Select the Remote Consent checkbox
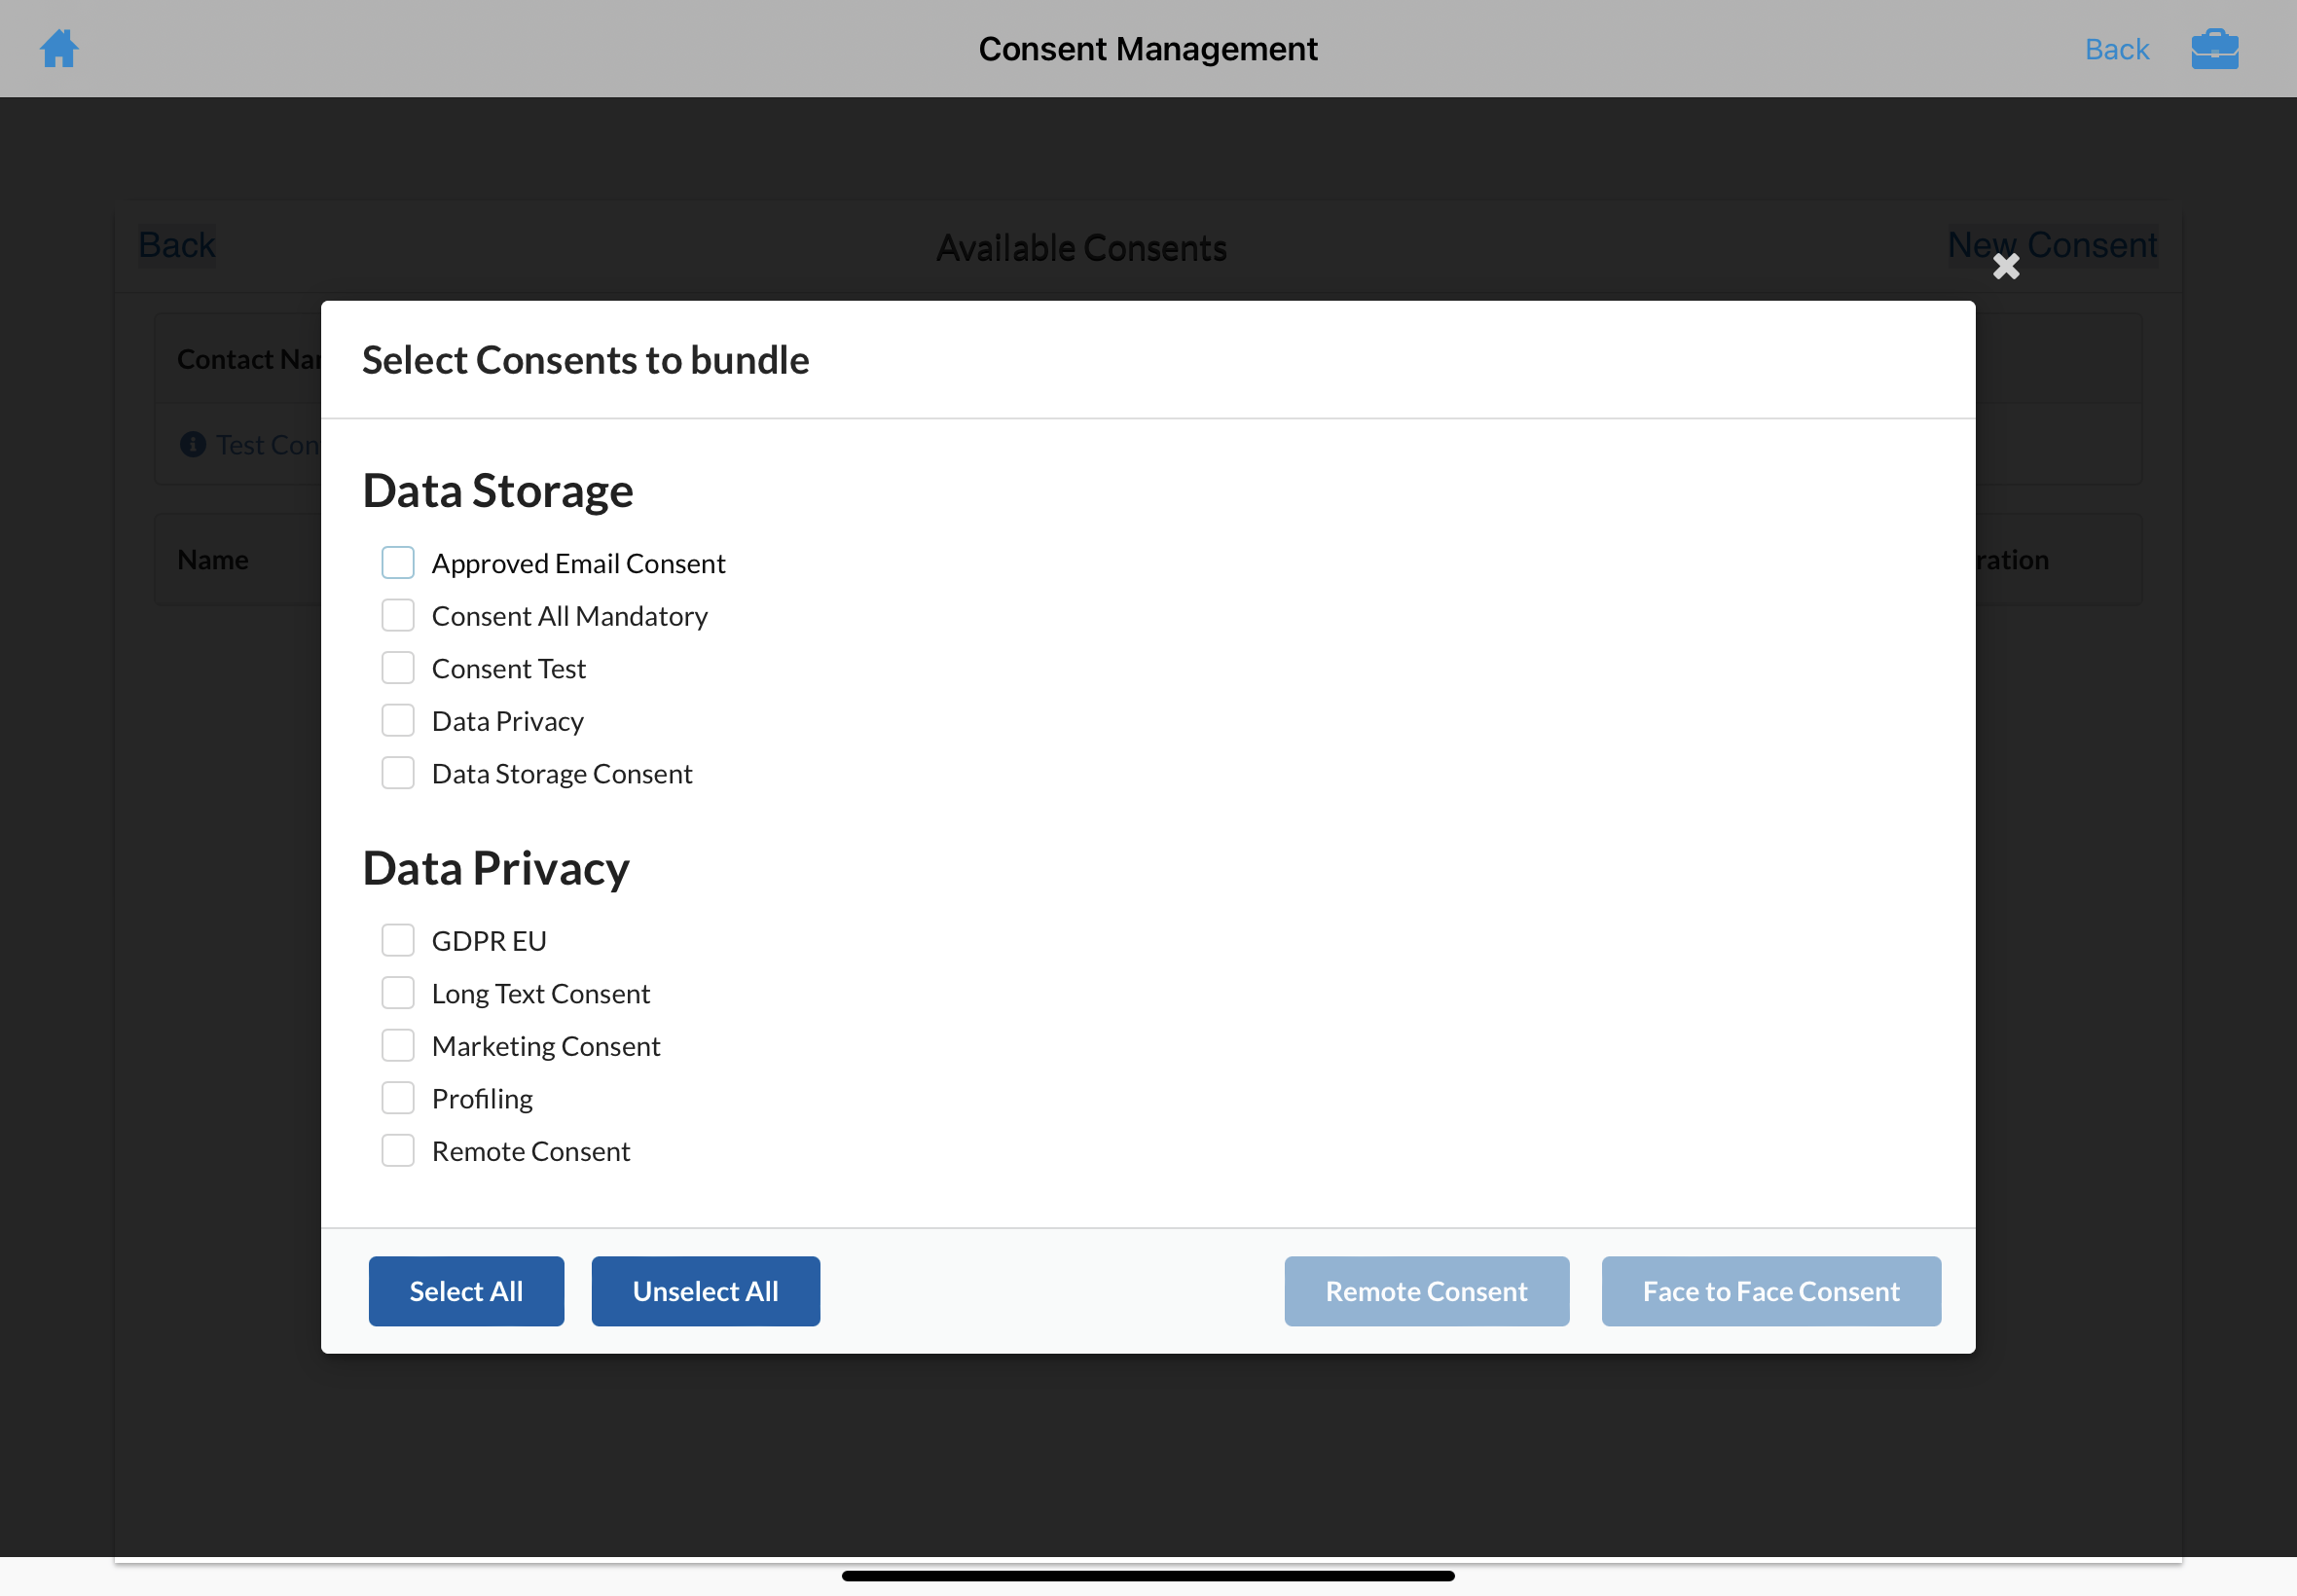The image size is (2297, 1596). (398, 1151)
